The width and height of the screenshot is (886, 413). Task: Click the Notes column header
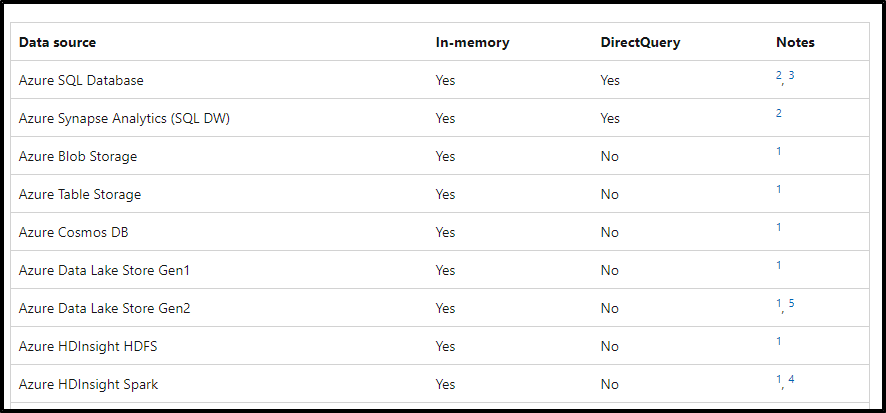click(x=795, y=42)
